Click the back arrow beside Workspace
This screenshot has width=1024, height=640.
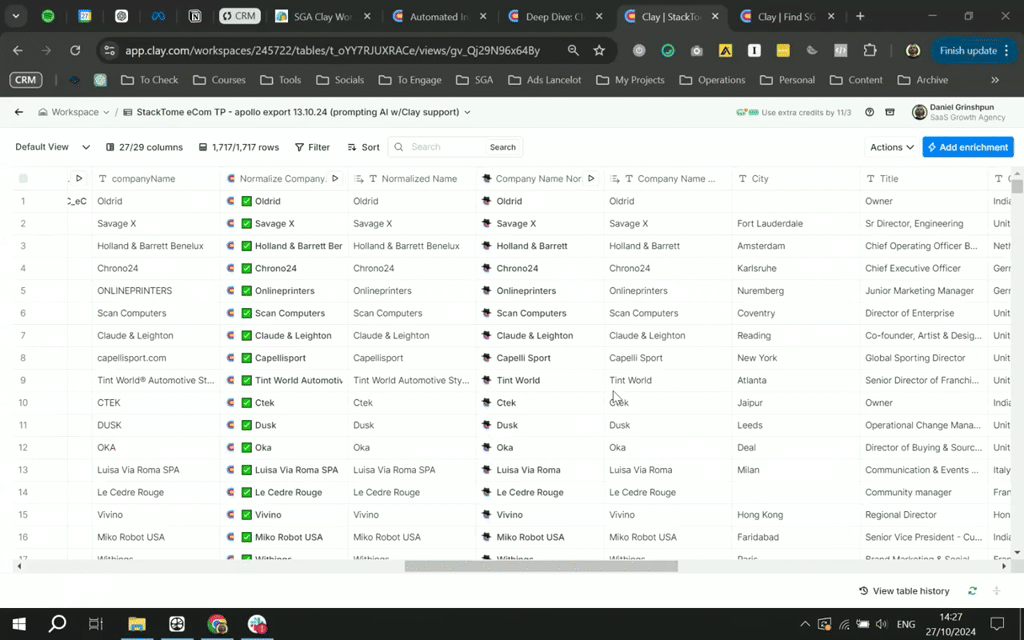18,112
